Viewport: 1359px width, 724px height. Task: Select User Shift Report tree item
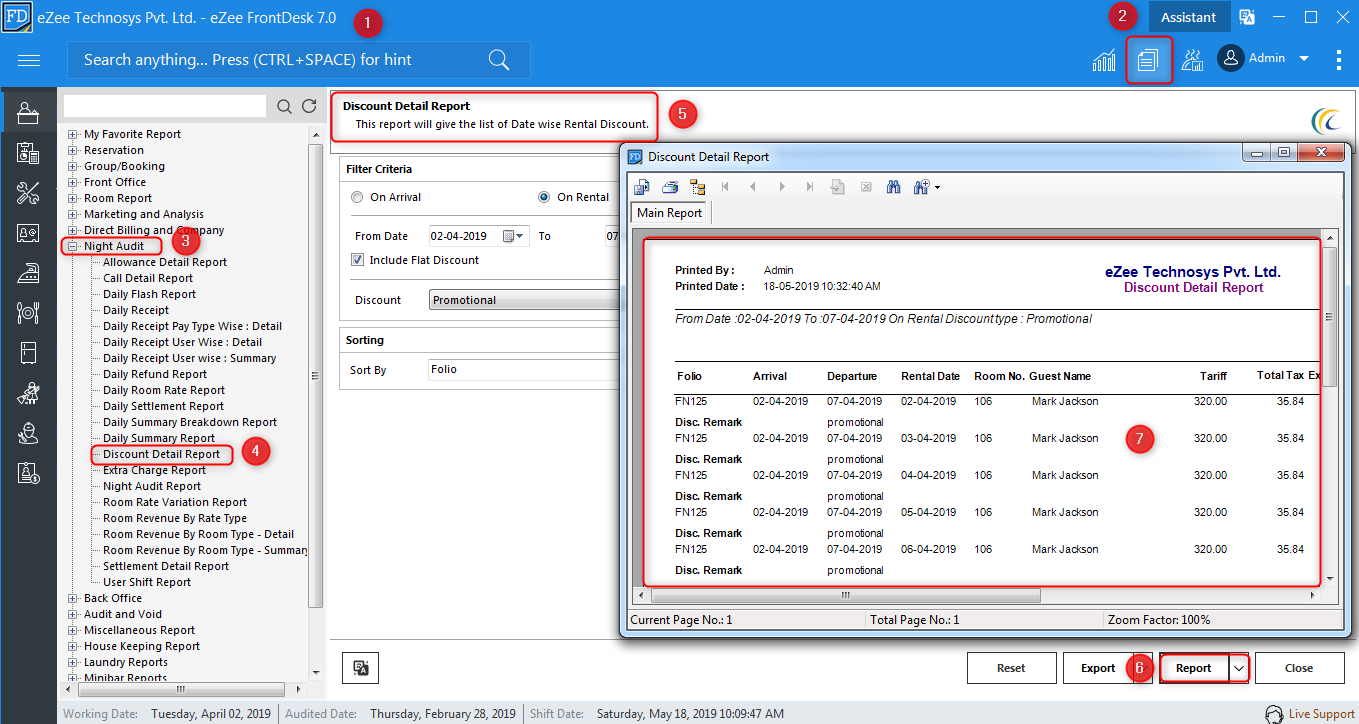coord(147,582)
